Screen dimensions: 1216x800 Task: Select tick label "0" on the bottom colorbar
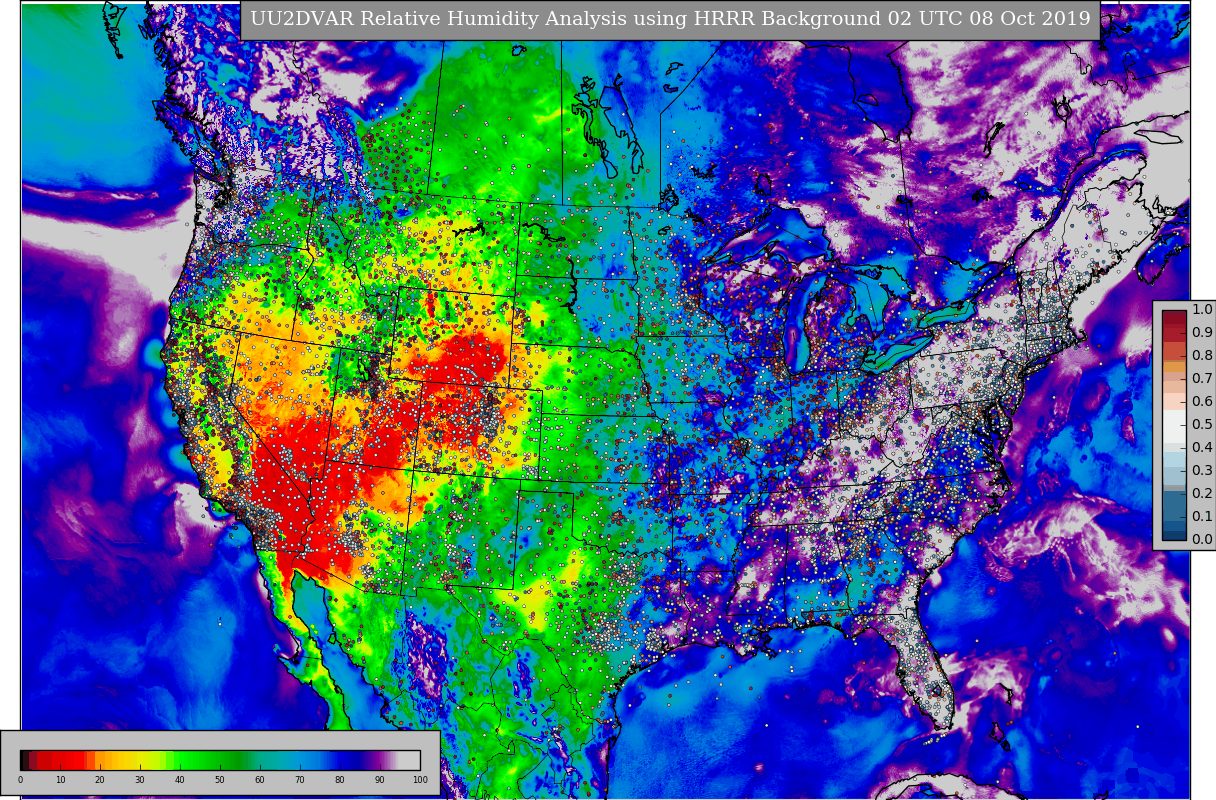click(20, 780)
